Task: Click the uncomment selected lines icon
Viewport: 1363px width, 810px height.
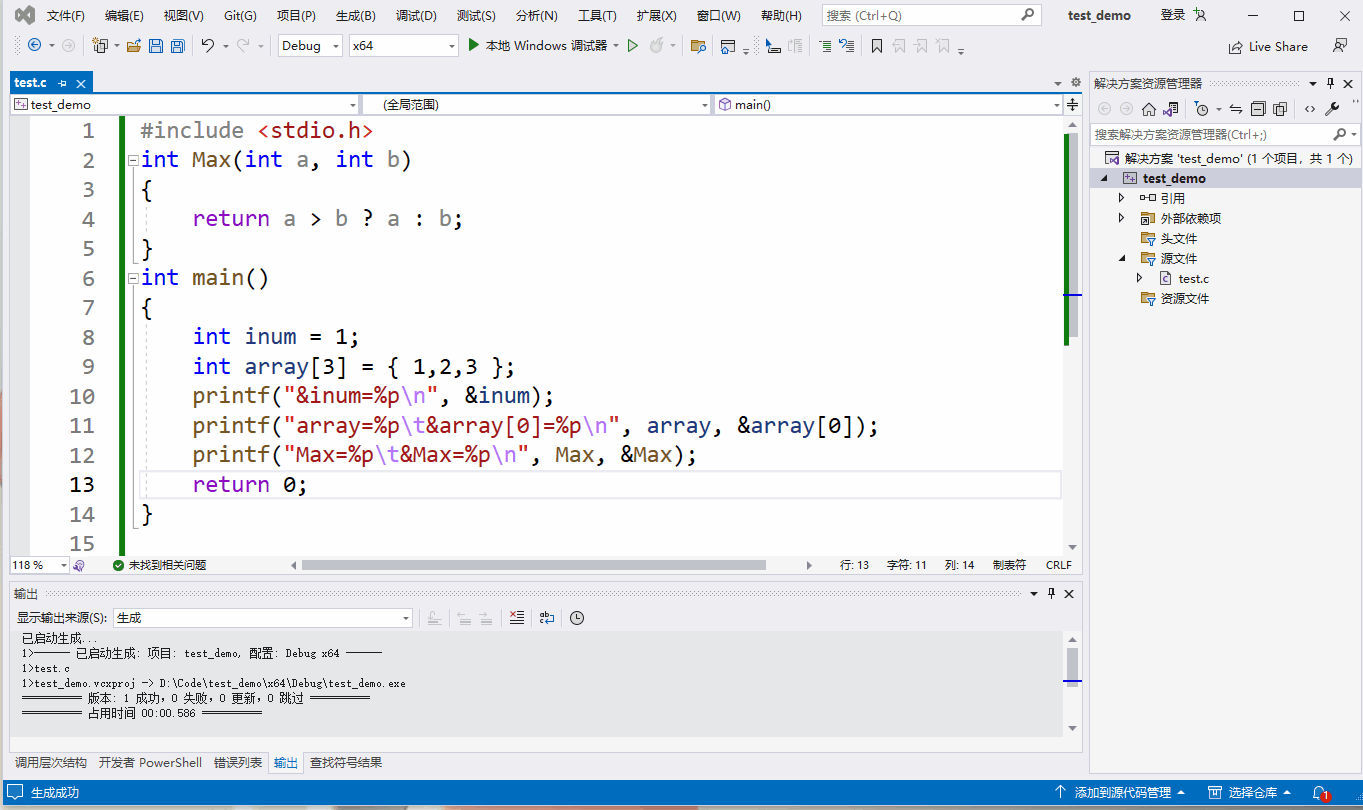Action: pyautogui.click(x=847, y=46)
